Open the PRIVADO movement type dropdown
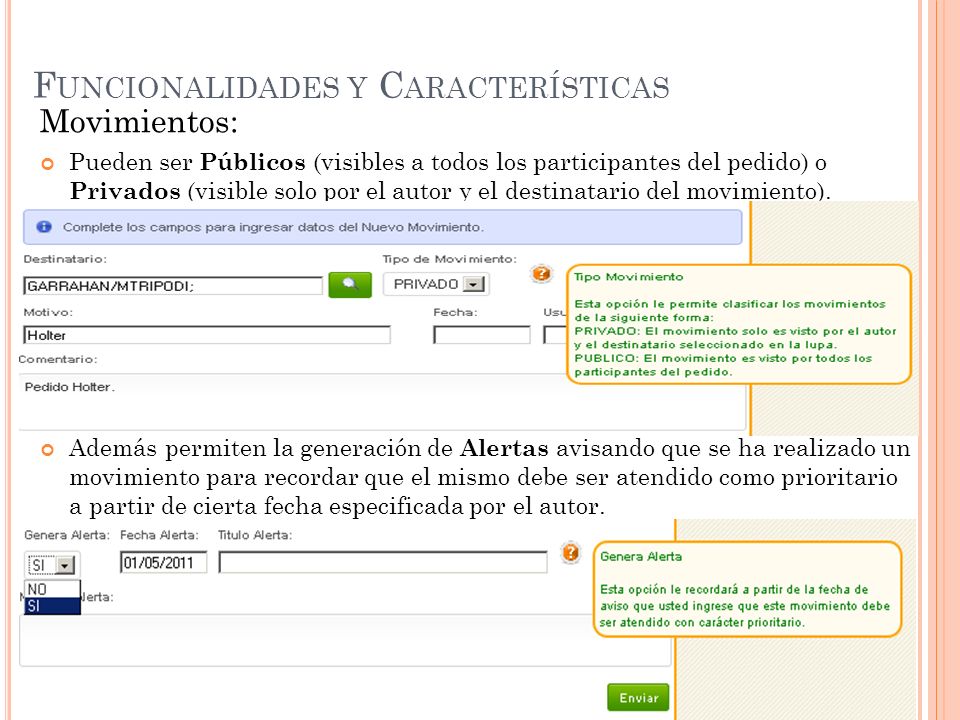This screenshot has width=960, height=720. pyautogui.click(x=436, y=284)
